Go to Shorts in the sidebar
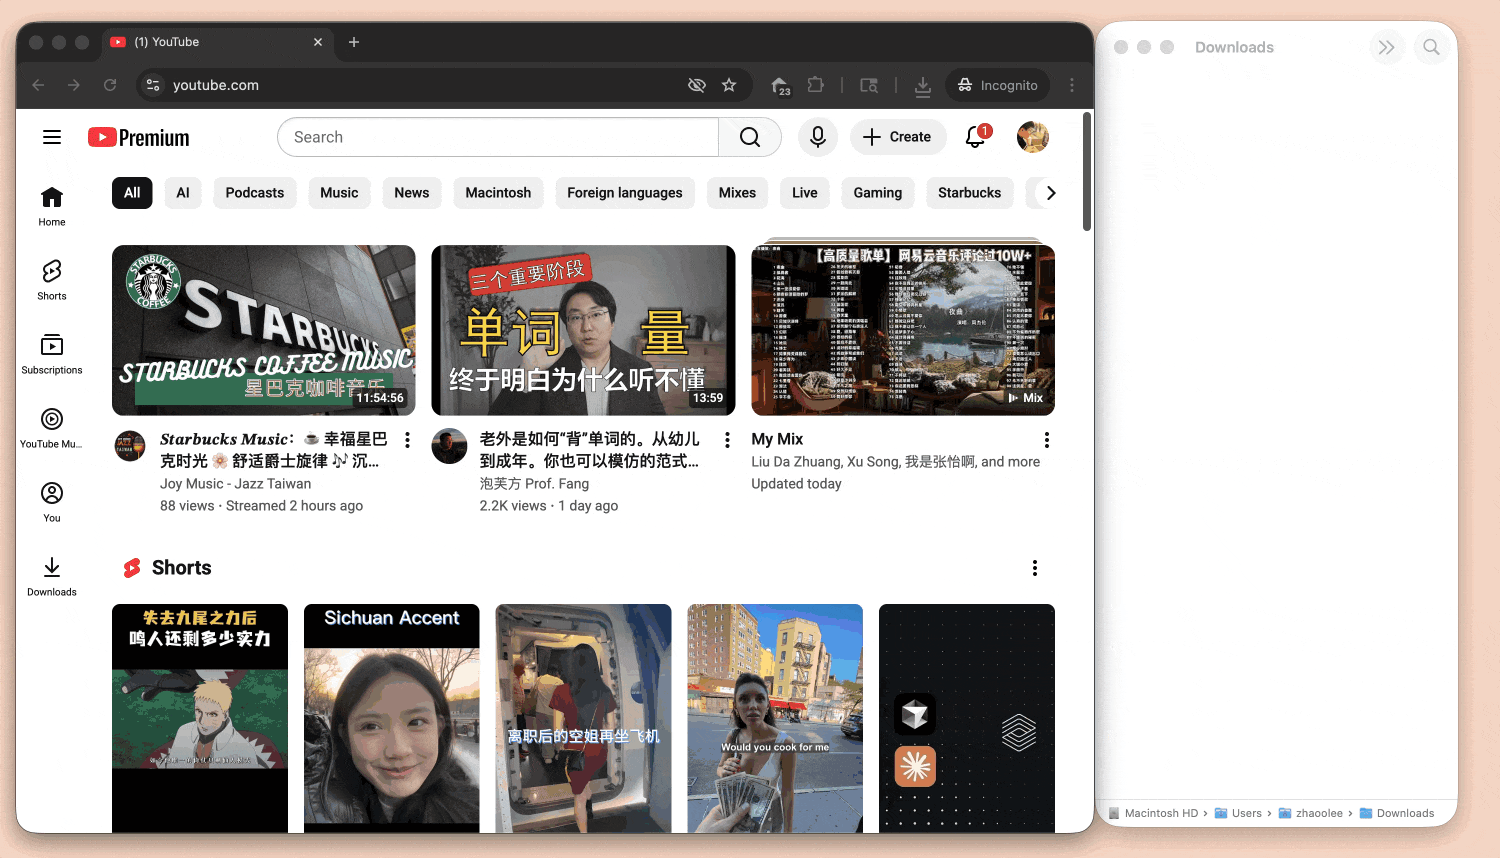Viewport: 1500px width, 858px height. pos(52,279)
